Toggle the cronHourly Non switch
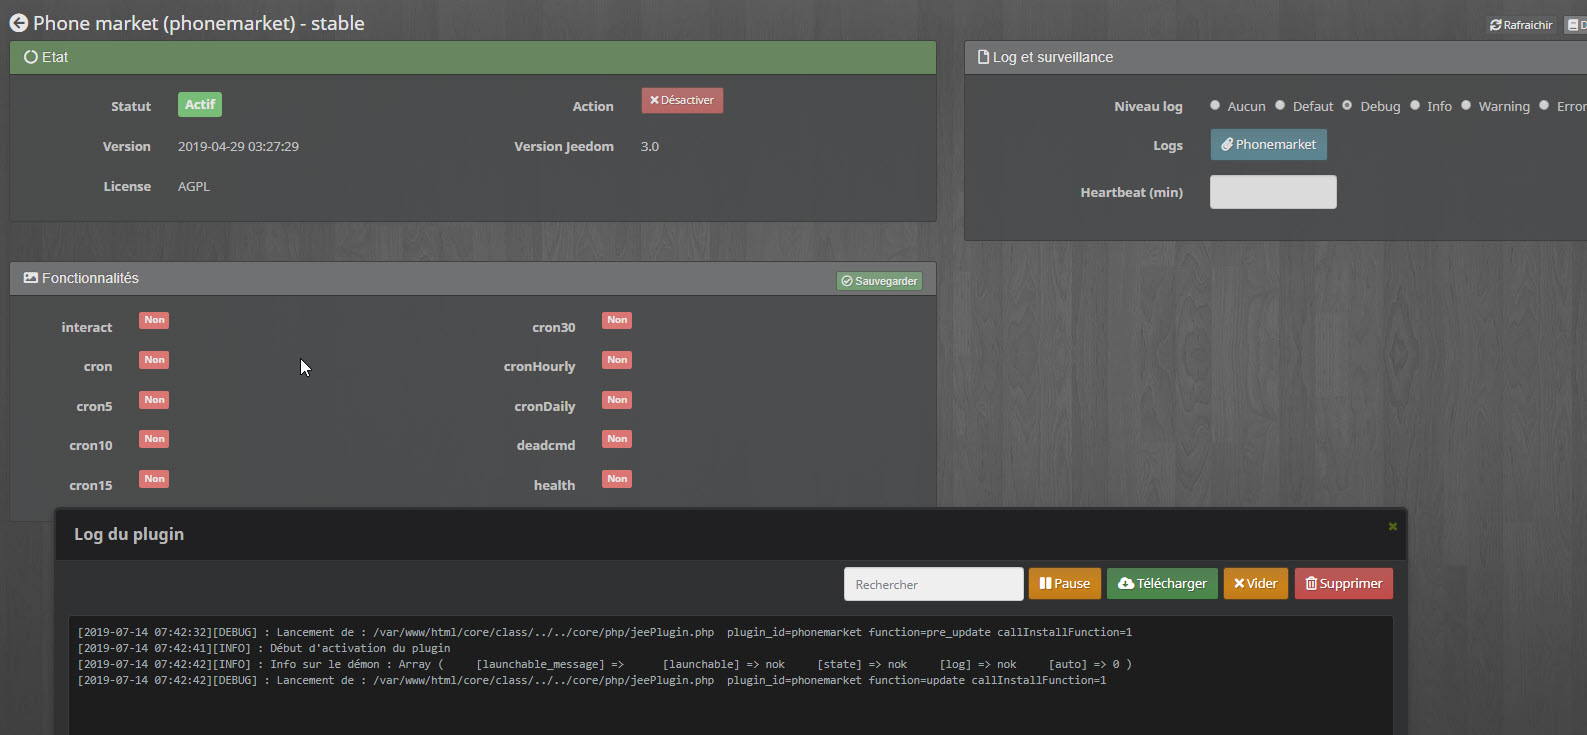 tap(617, 360)
